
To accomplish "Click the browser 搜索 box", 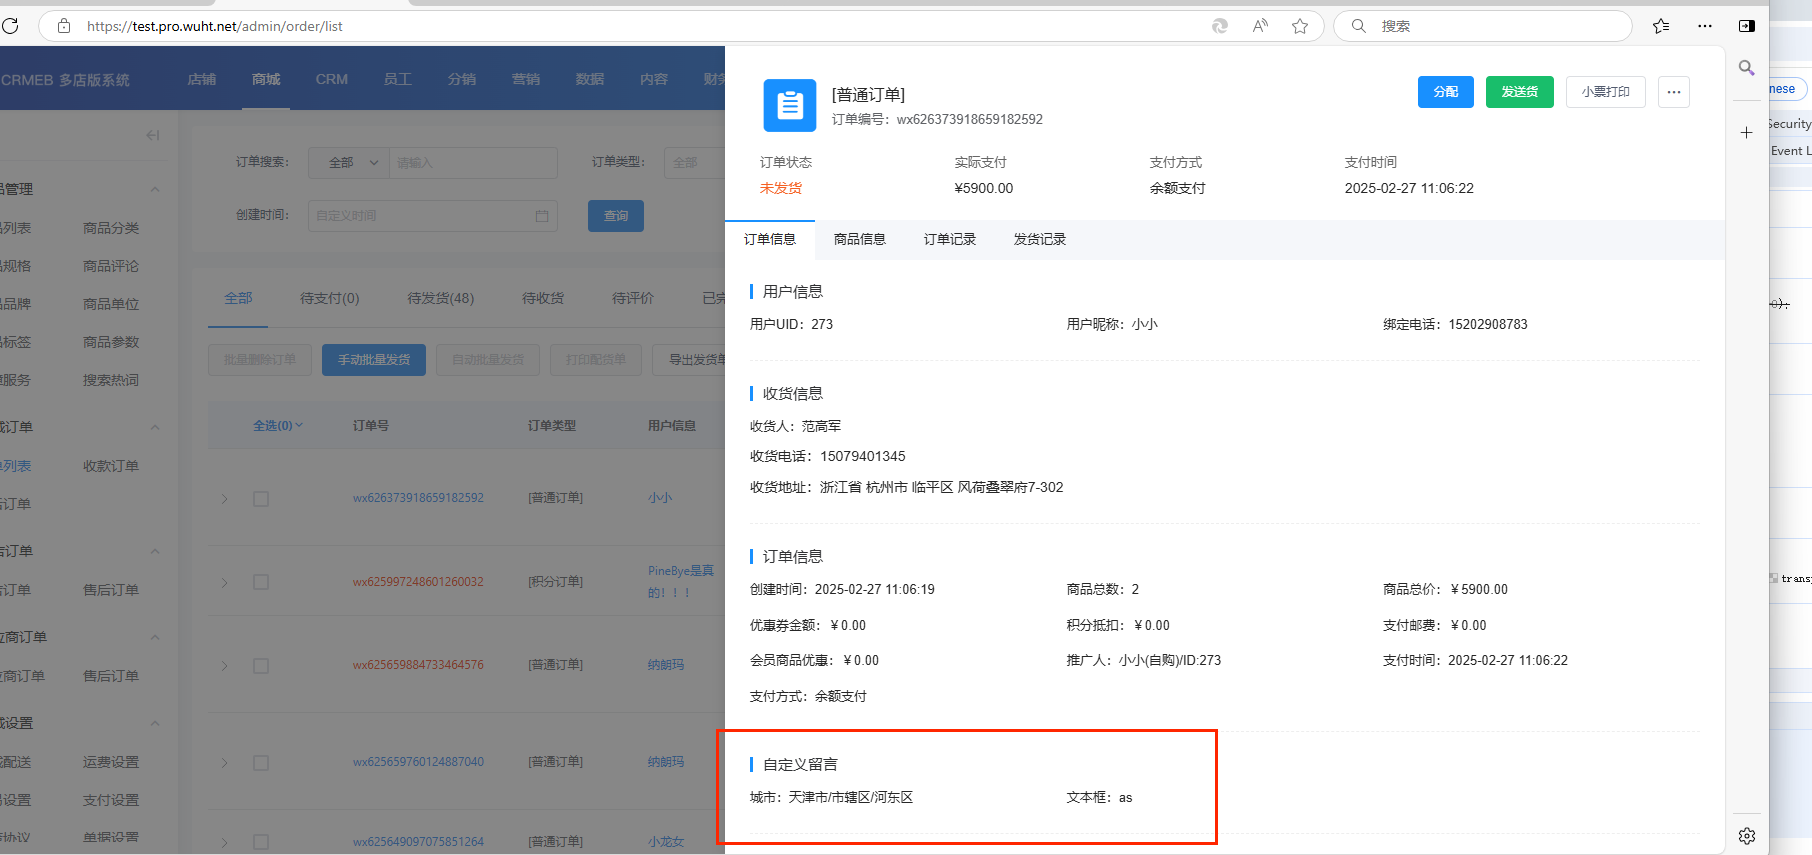I will coord(1482,26).
